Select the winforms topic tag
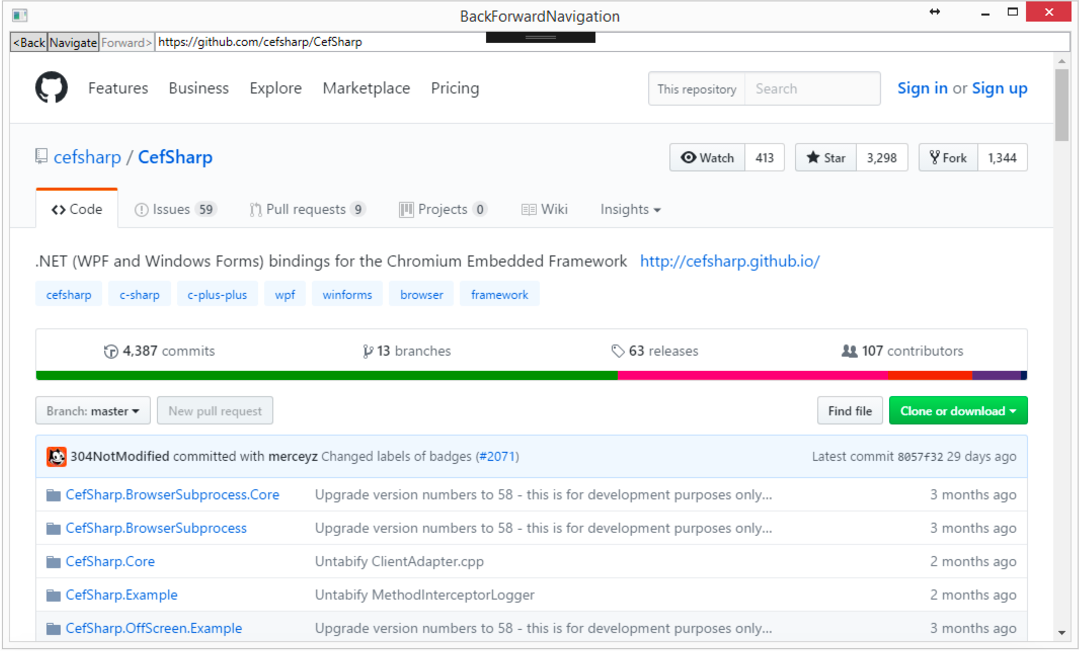Screen dimensions: 1081x651 (347, 294)
